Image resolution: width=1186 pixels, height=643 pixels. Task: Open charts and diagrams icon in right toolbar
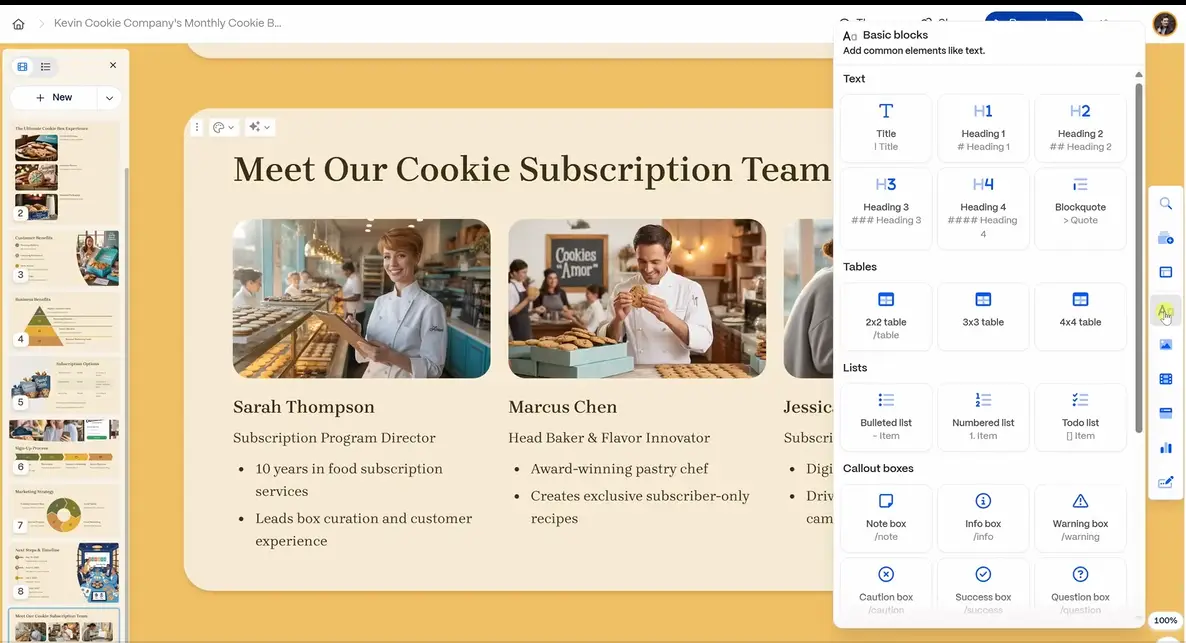click(1166, 448)
